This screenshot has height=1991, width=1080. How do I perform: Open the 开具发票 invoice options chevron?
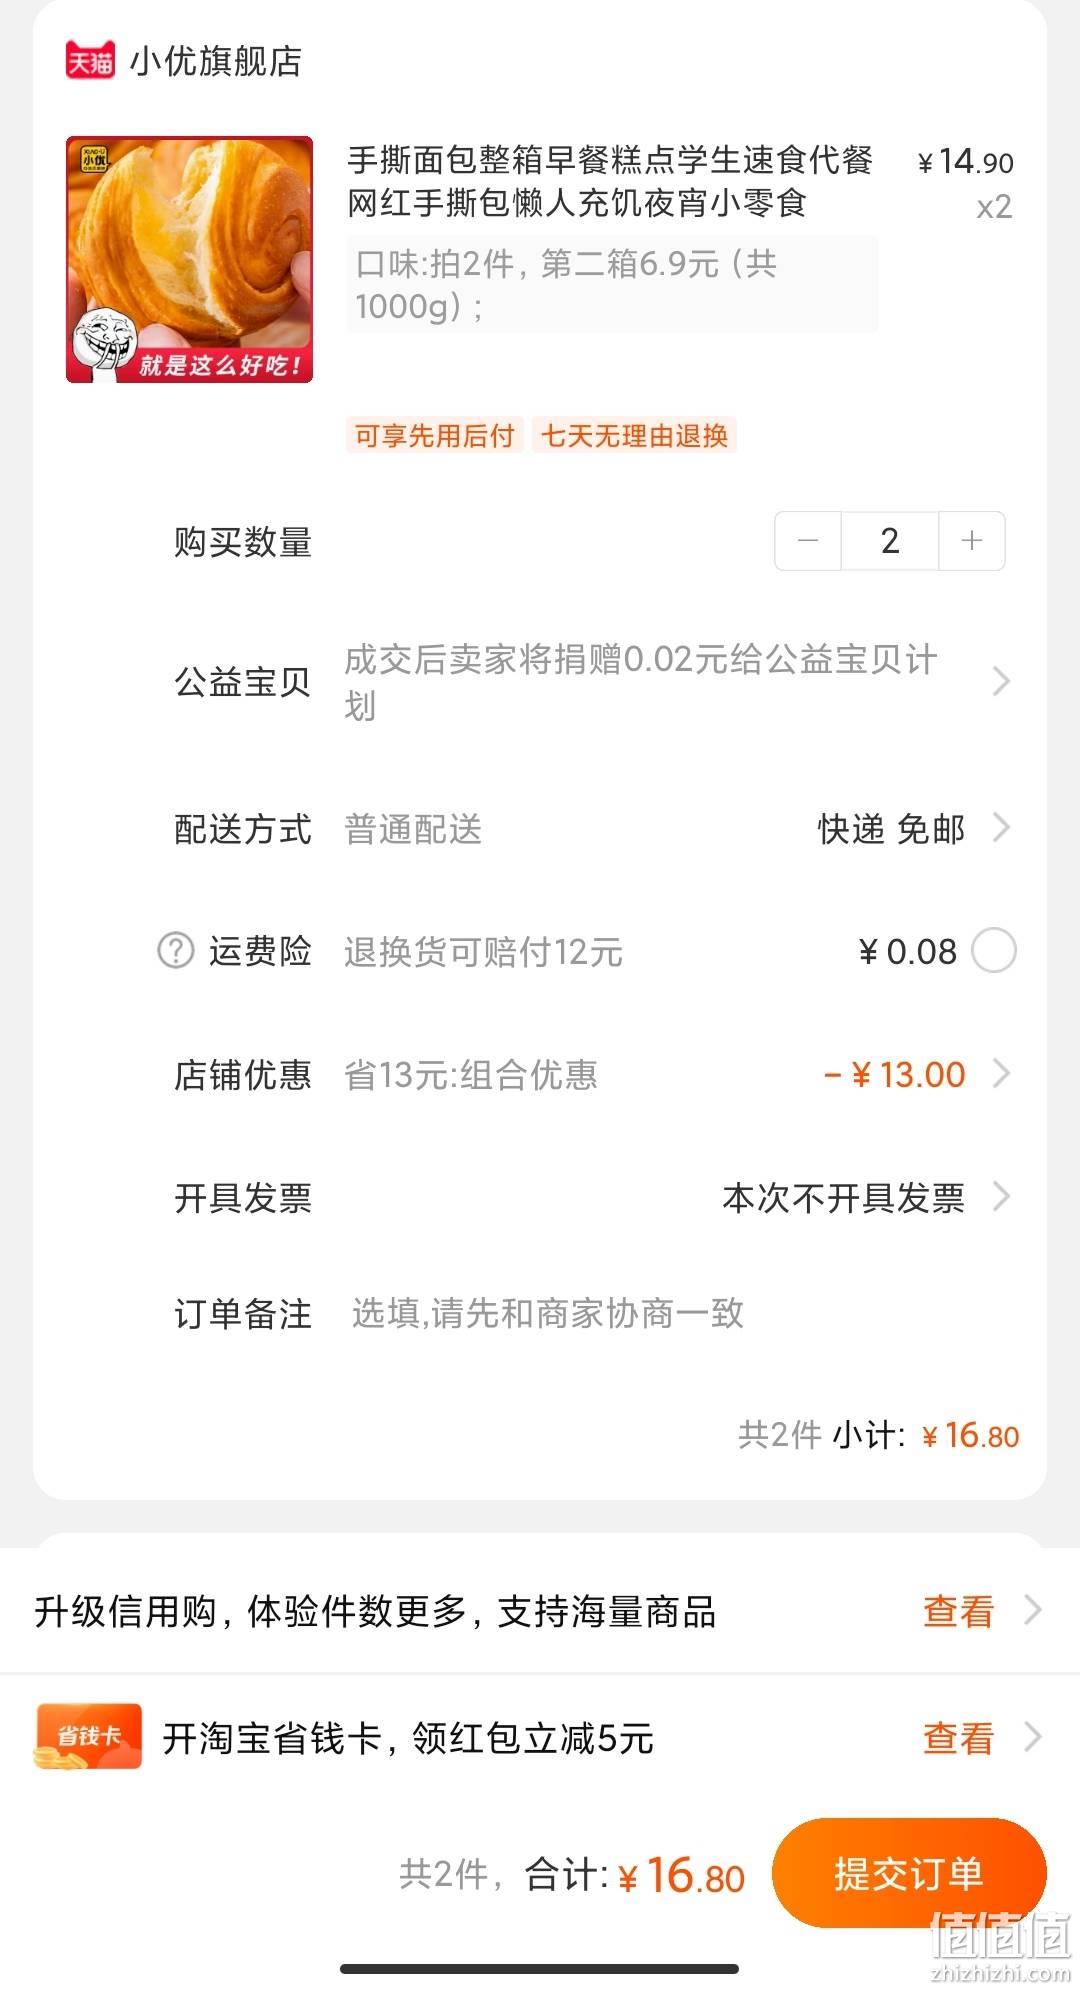point(1000,1197)
